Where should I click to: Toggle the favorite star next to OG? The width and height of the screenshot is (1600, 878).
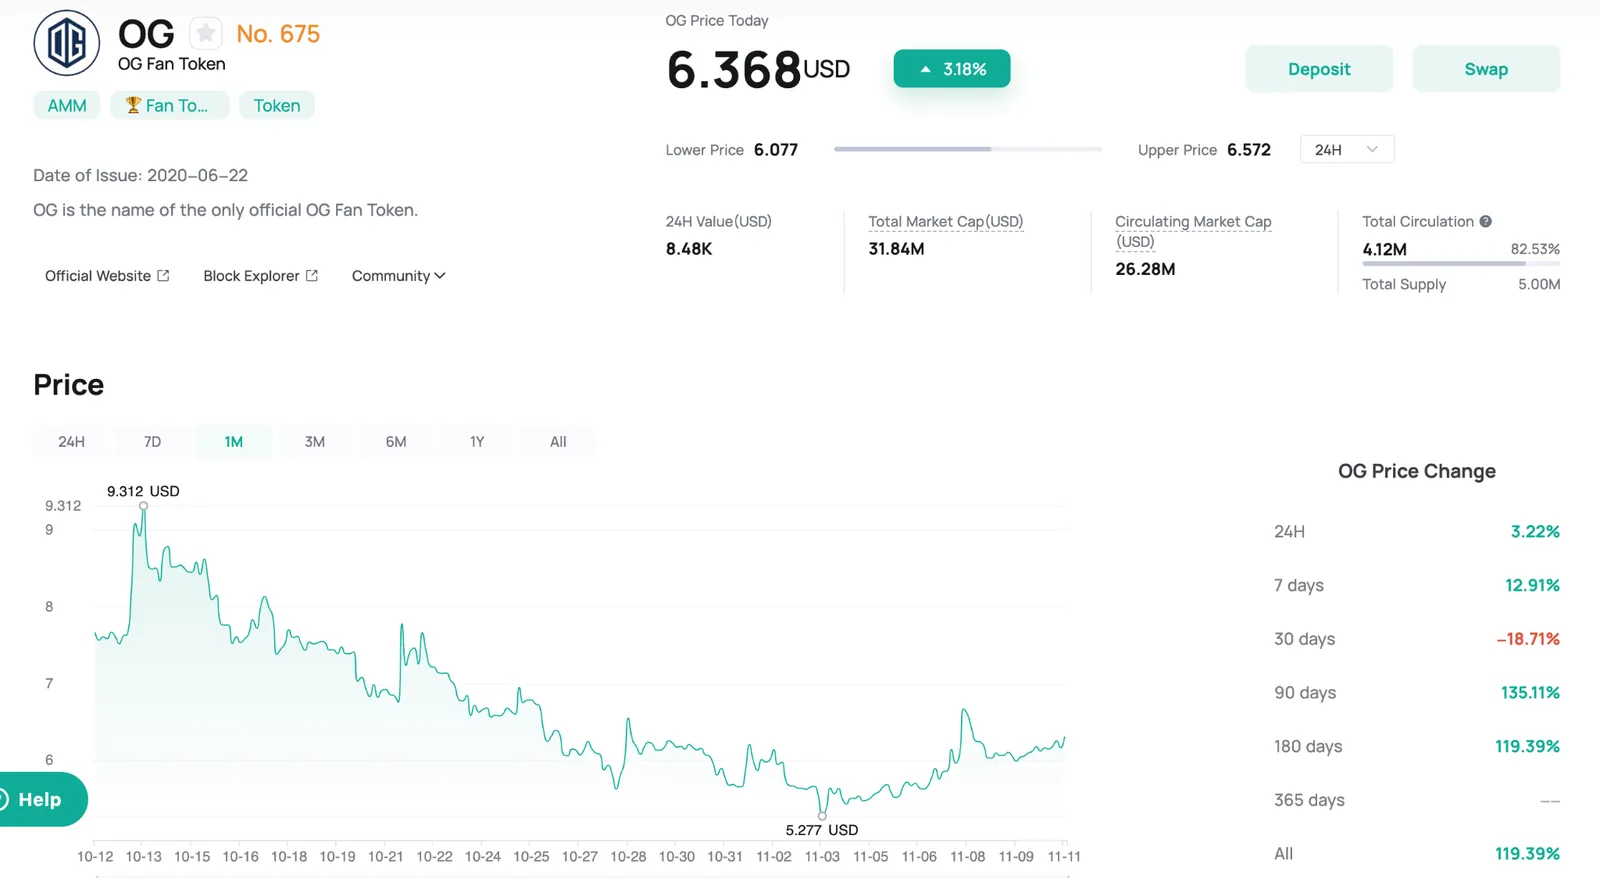[x=206, y=34]
